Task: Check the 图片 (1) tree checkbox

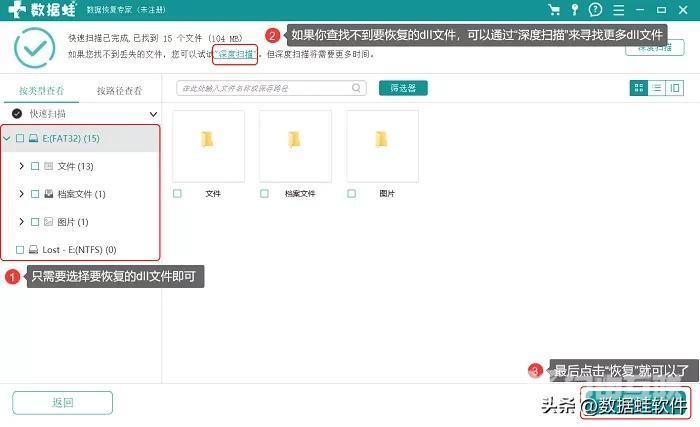Action: click(x=35, y=222)
